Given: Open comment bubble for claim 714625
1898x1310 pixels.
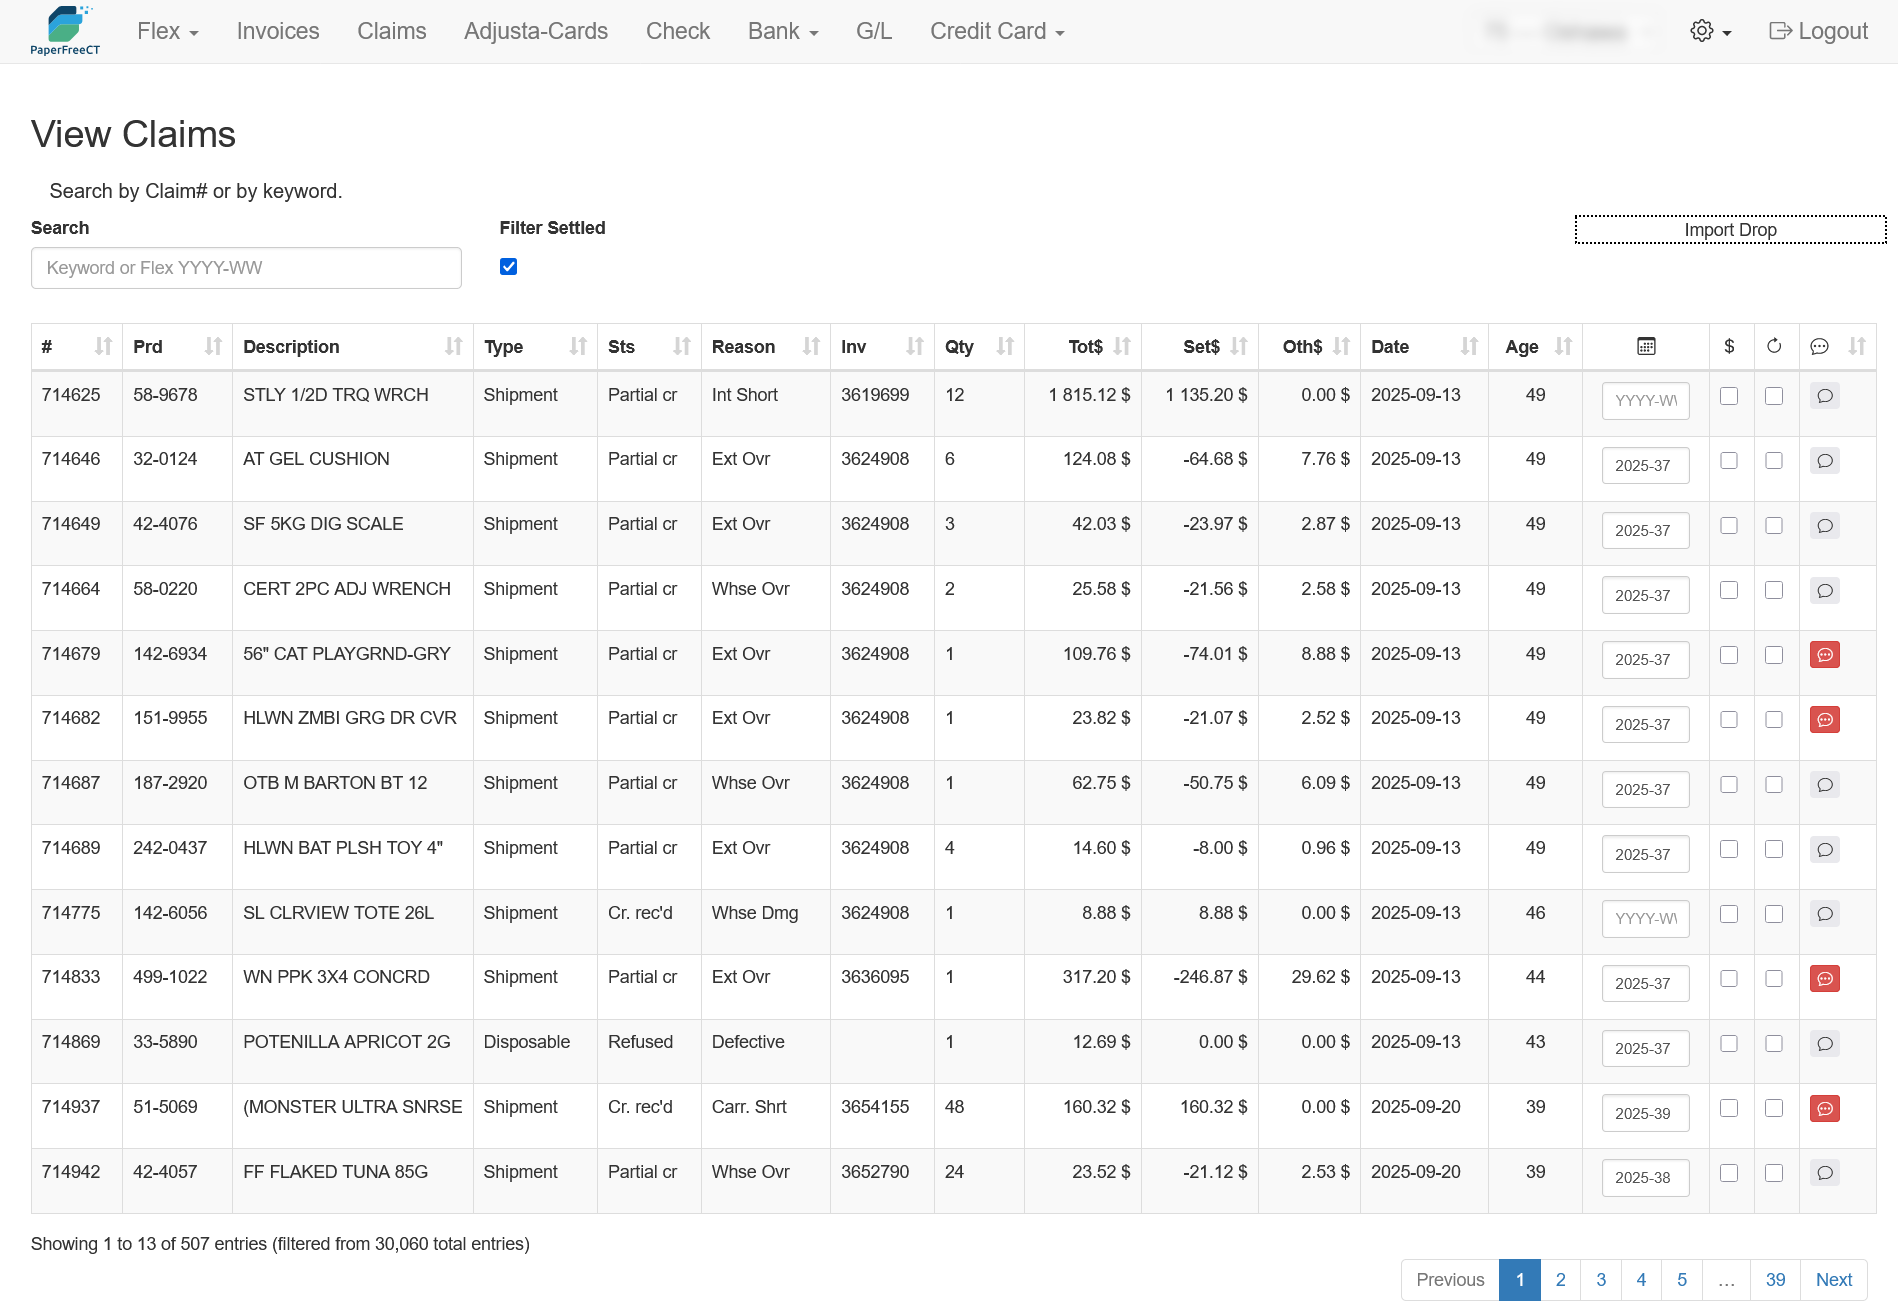Looking at the screenshot, I should point(1824,396).
